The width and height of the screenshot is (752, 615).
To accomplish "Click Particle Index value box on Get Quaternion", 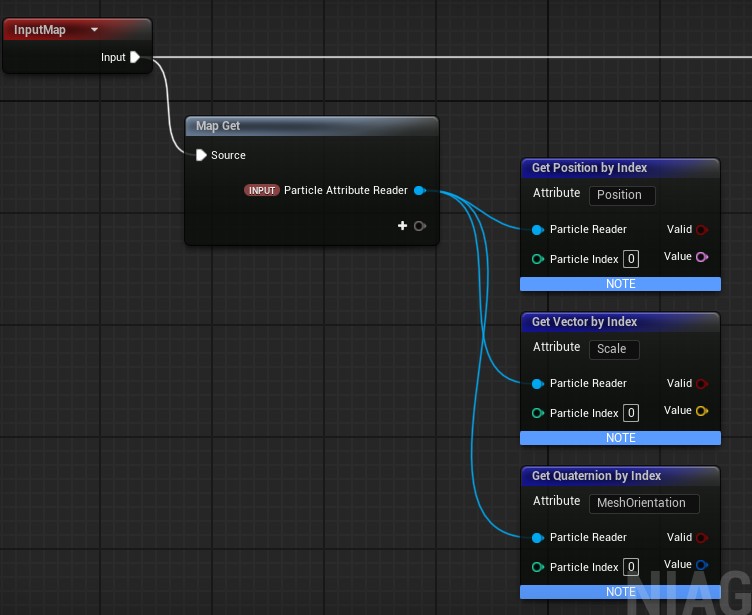I will pyautogui.click(x=631, y=568).
